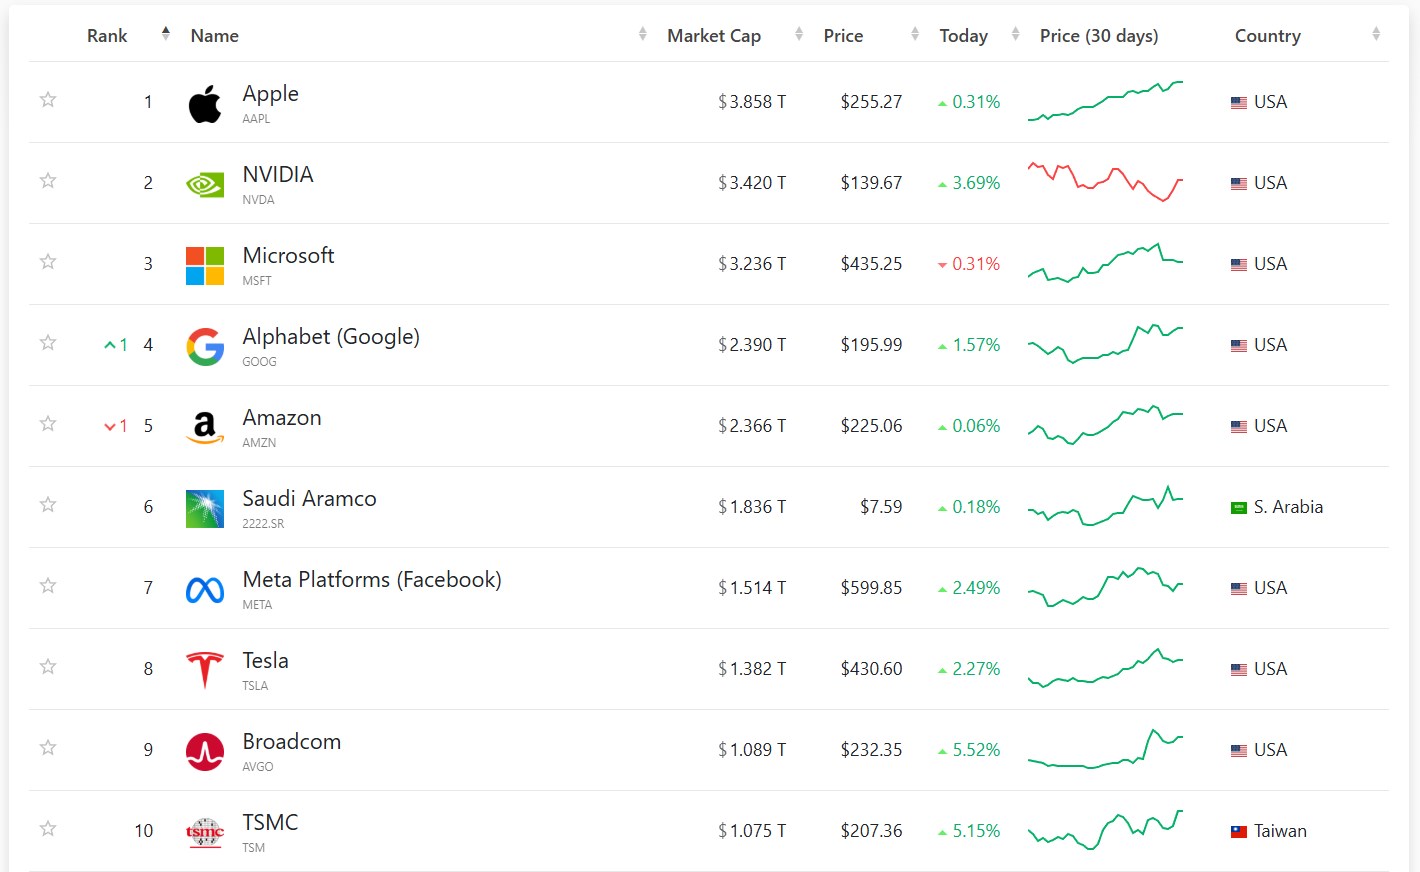The height and width of the screenshot is (872, 1420).
Task: Toggle the favorite star for Broadcom
Action: point(48,748)
